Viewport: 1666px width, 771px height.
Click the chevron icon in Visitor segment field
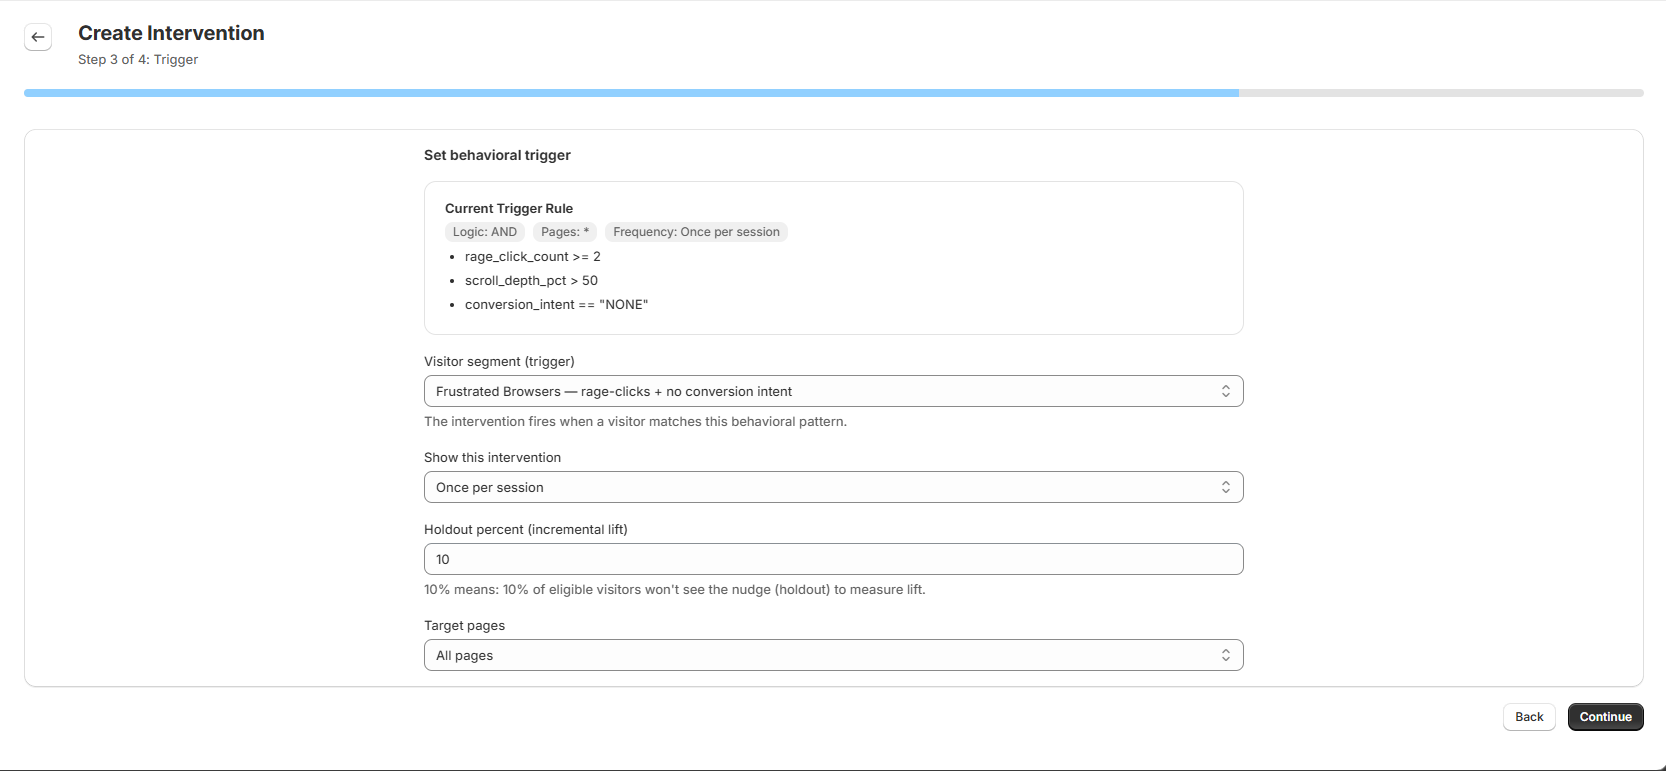tap(1225, 391)
